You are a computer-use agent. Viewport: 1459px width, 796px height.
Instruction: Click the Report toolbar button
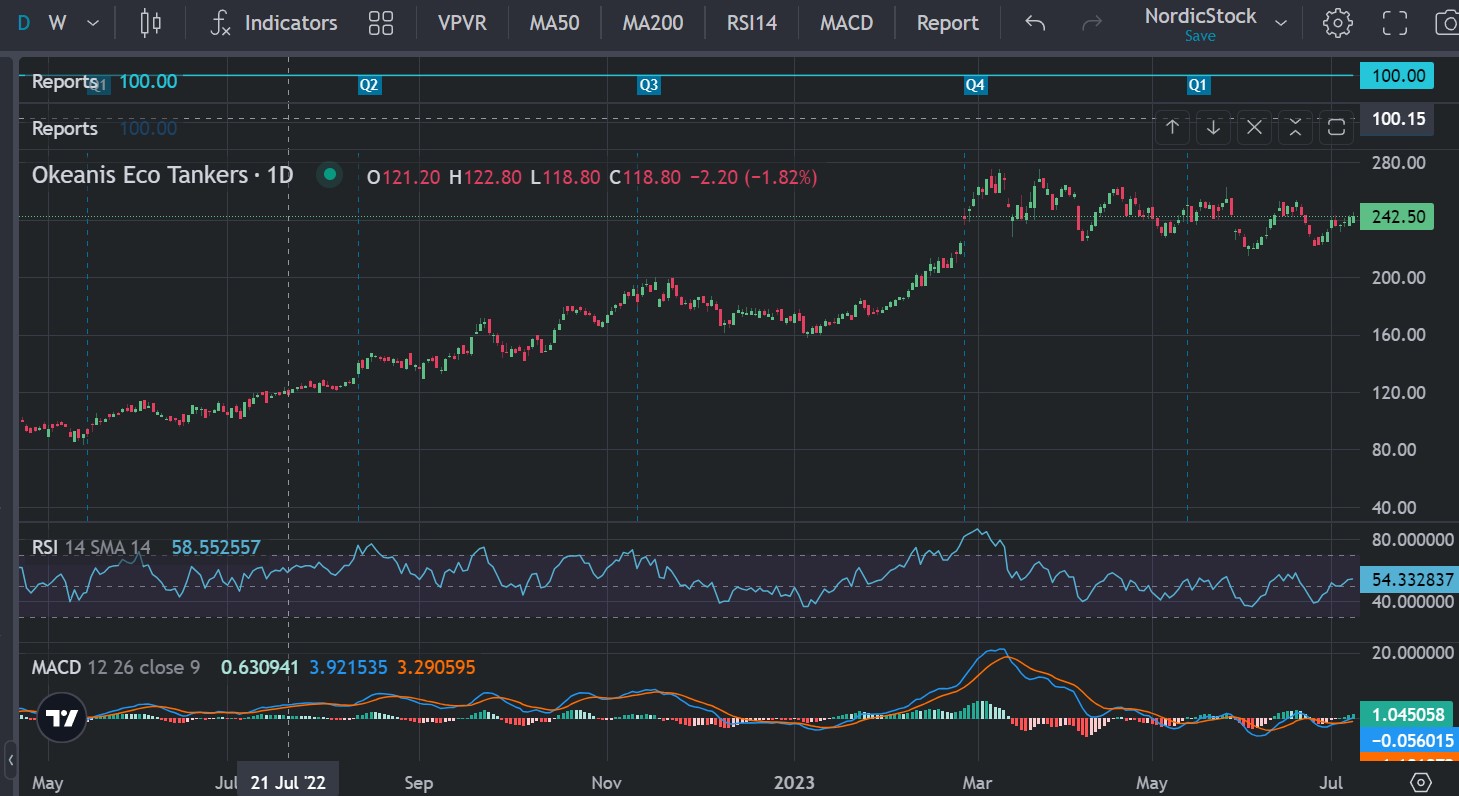947,22
